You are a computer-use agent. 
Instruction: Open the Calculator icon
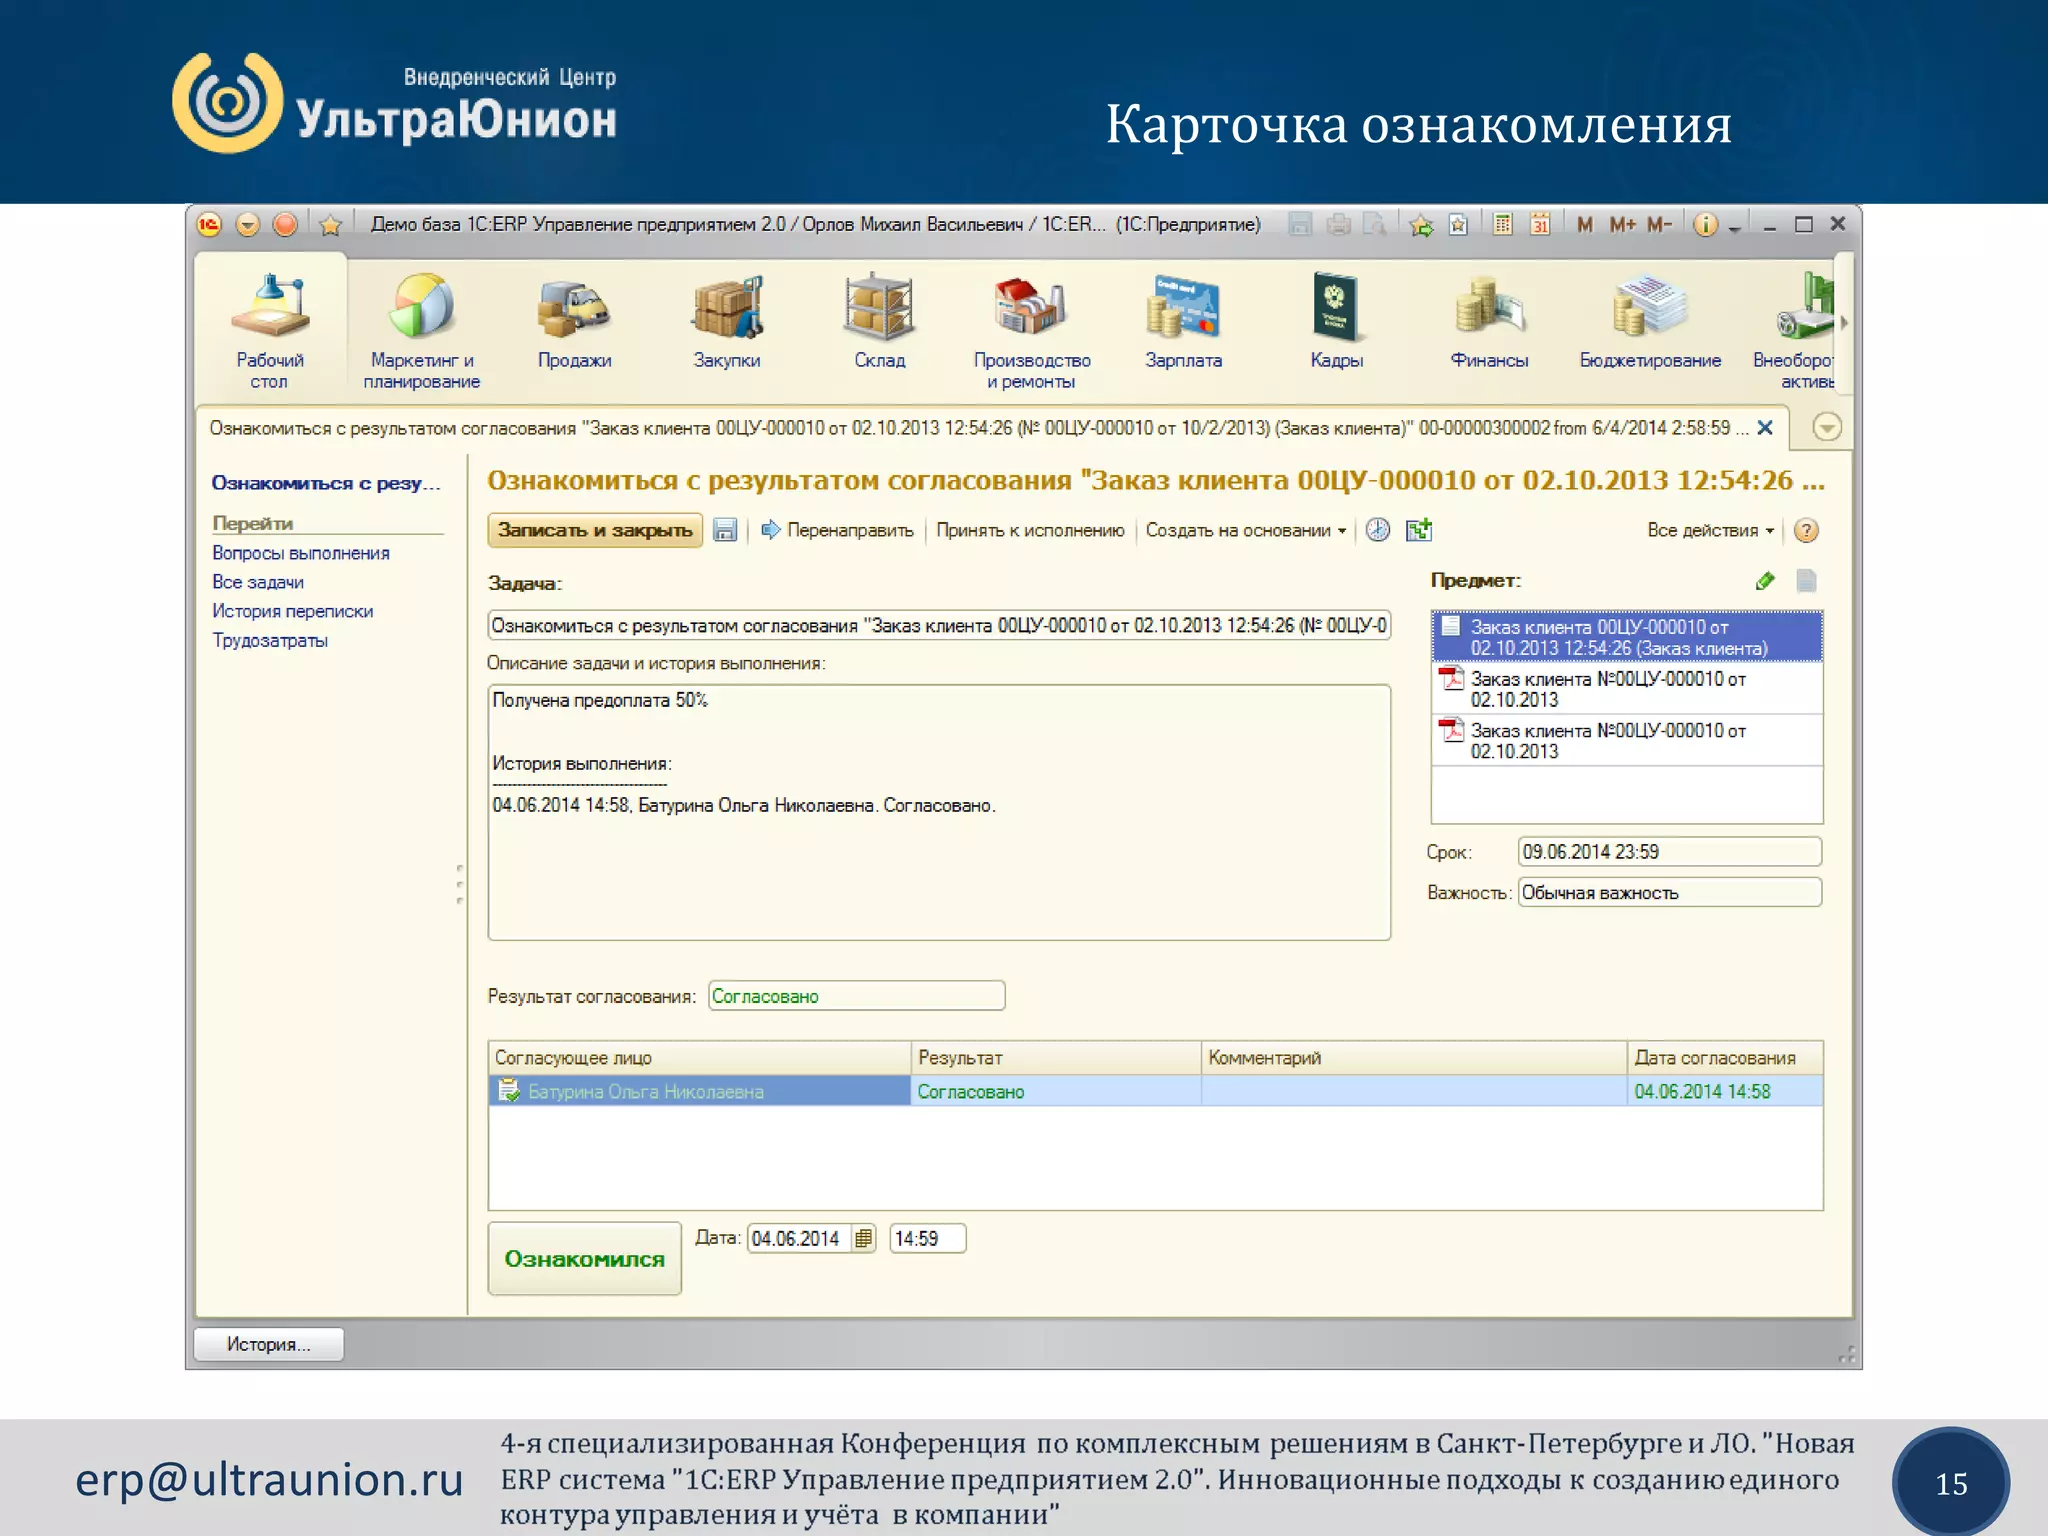(x=1502, y=225)
